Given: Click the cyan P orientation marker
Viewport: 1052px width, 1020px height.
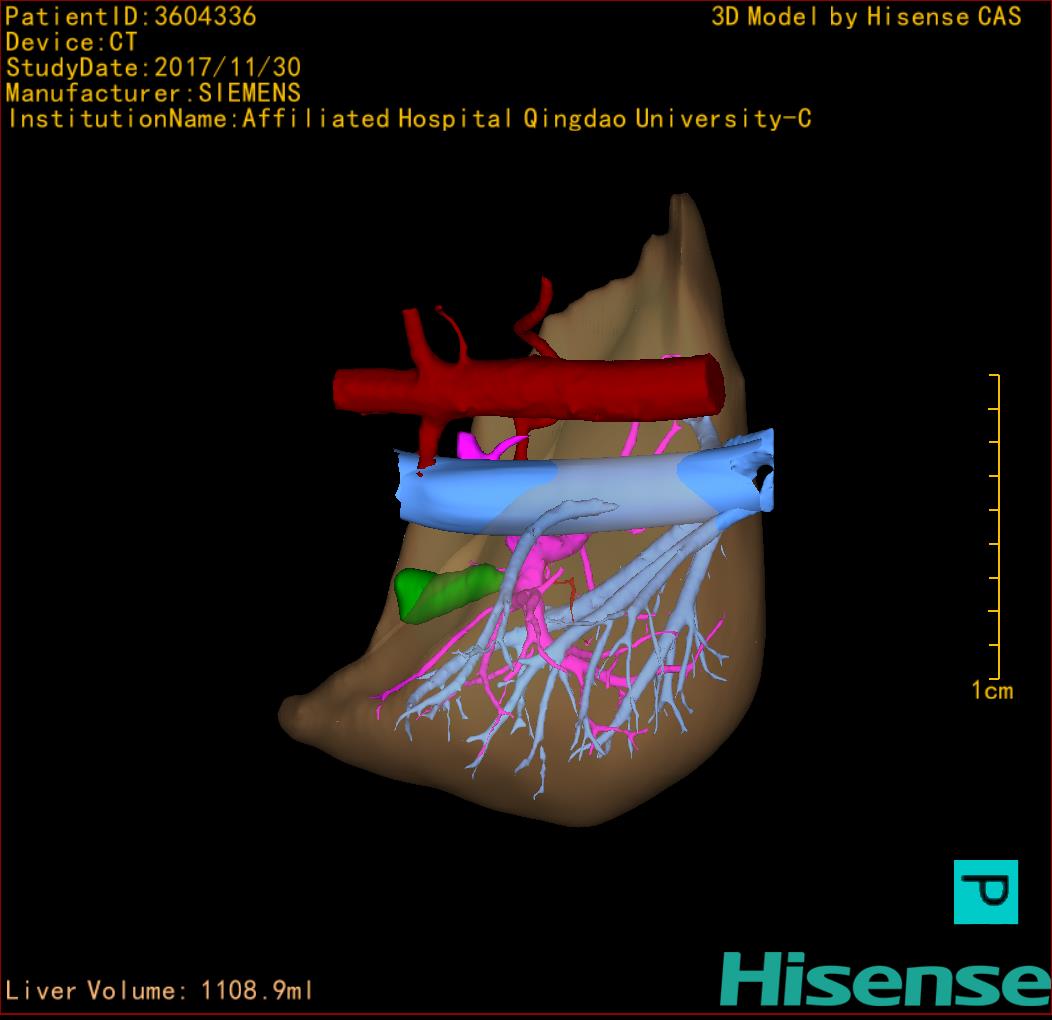Looking at the screenshot, I should click(x=985, y=891).
